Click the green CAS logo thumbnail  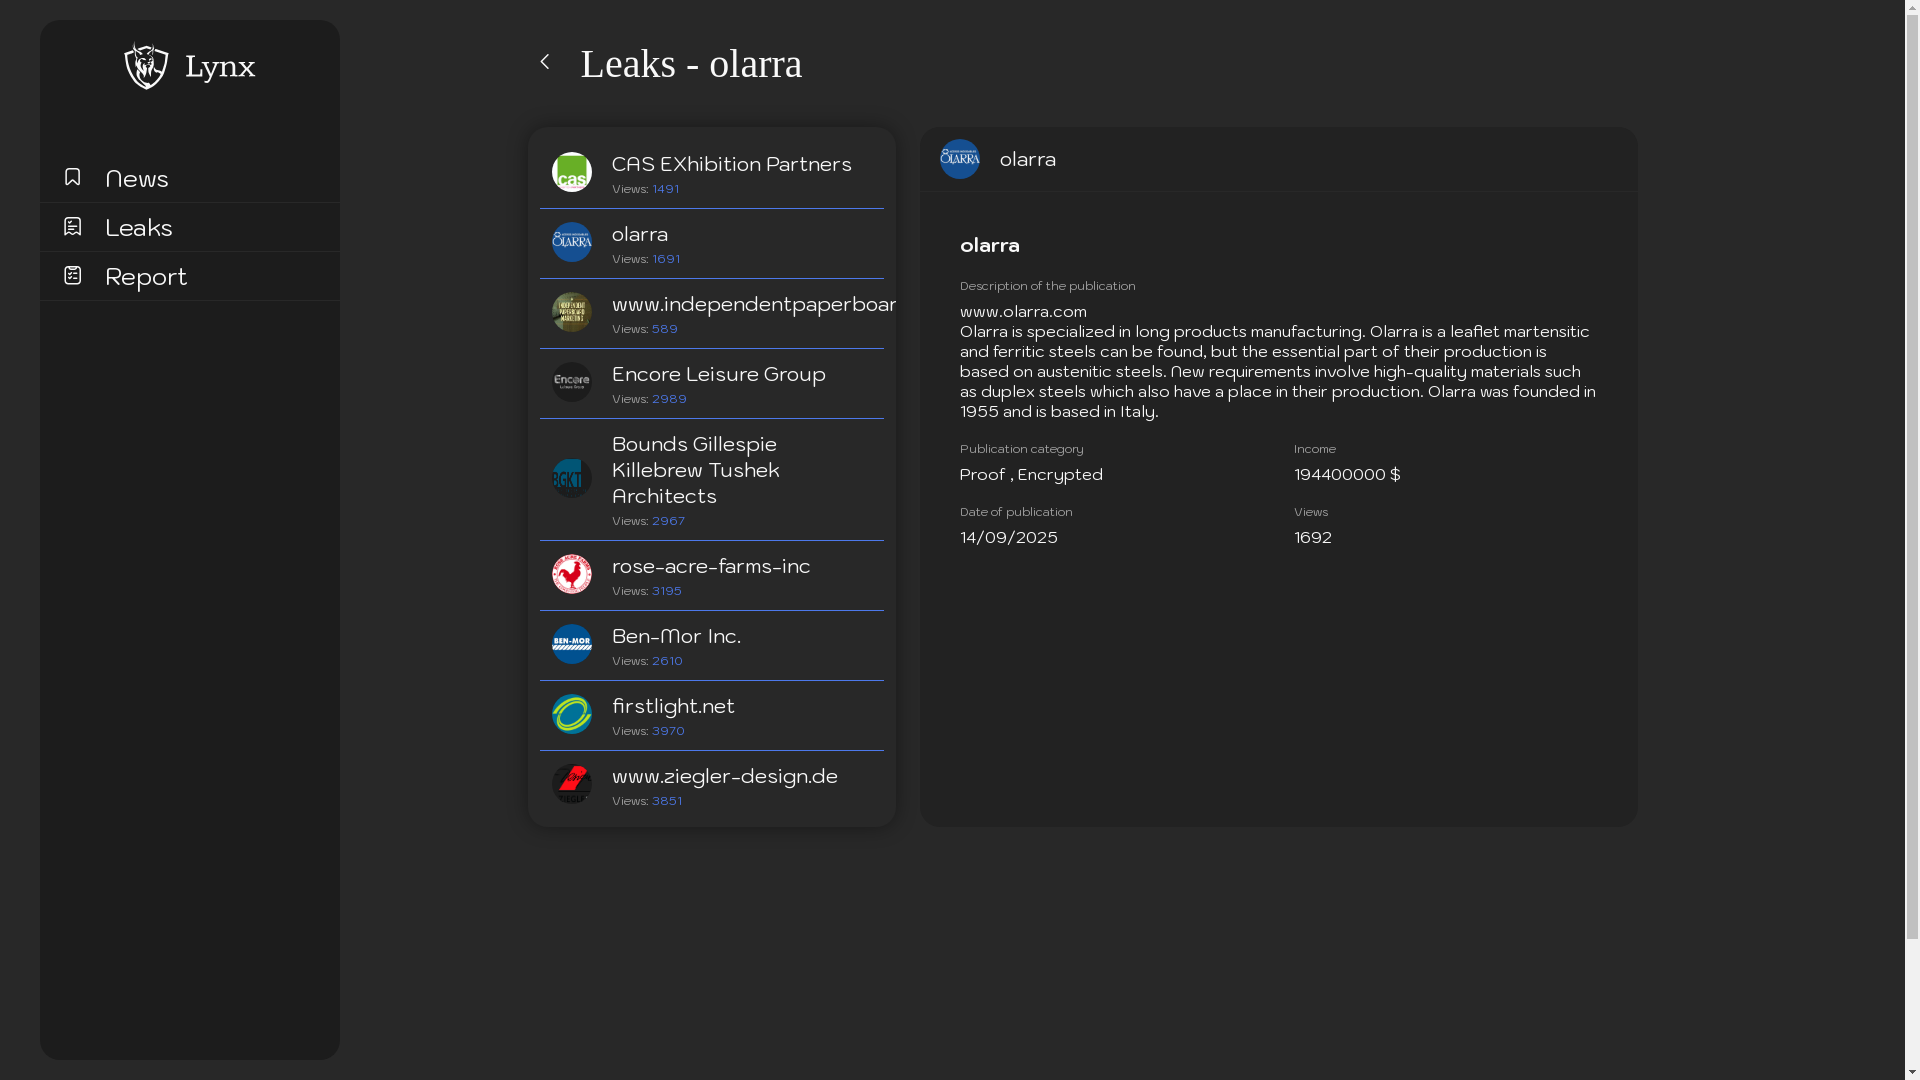[x=572, y=172]
